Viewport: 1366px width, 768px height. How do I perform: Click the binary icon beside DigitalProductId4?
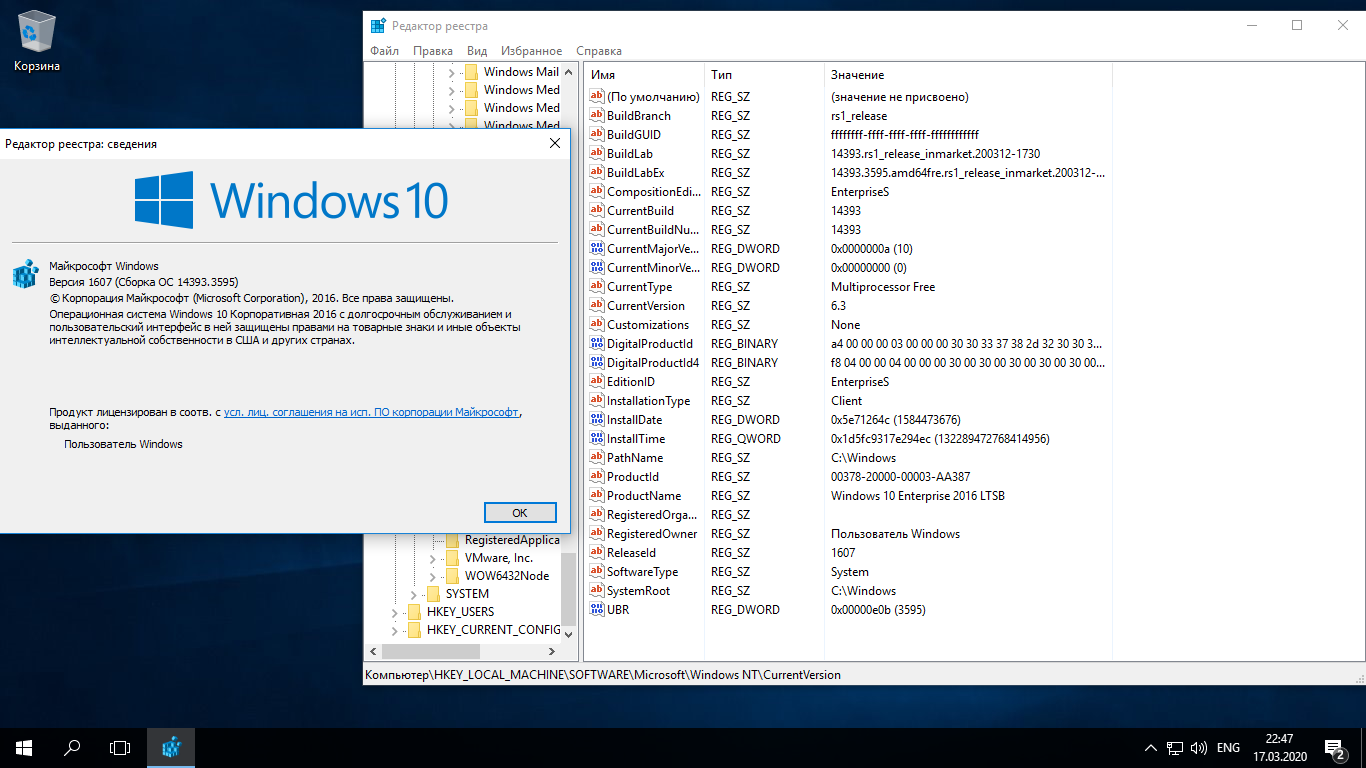[x=597, y=363]
